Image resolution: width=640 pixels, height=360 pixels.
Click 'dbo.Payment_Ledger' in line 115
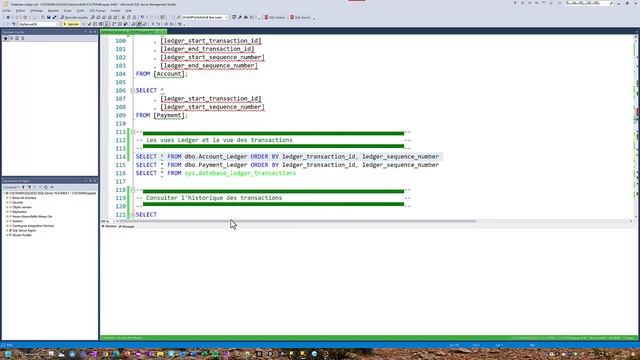[216, 165]
